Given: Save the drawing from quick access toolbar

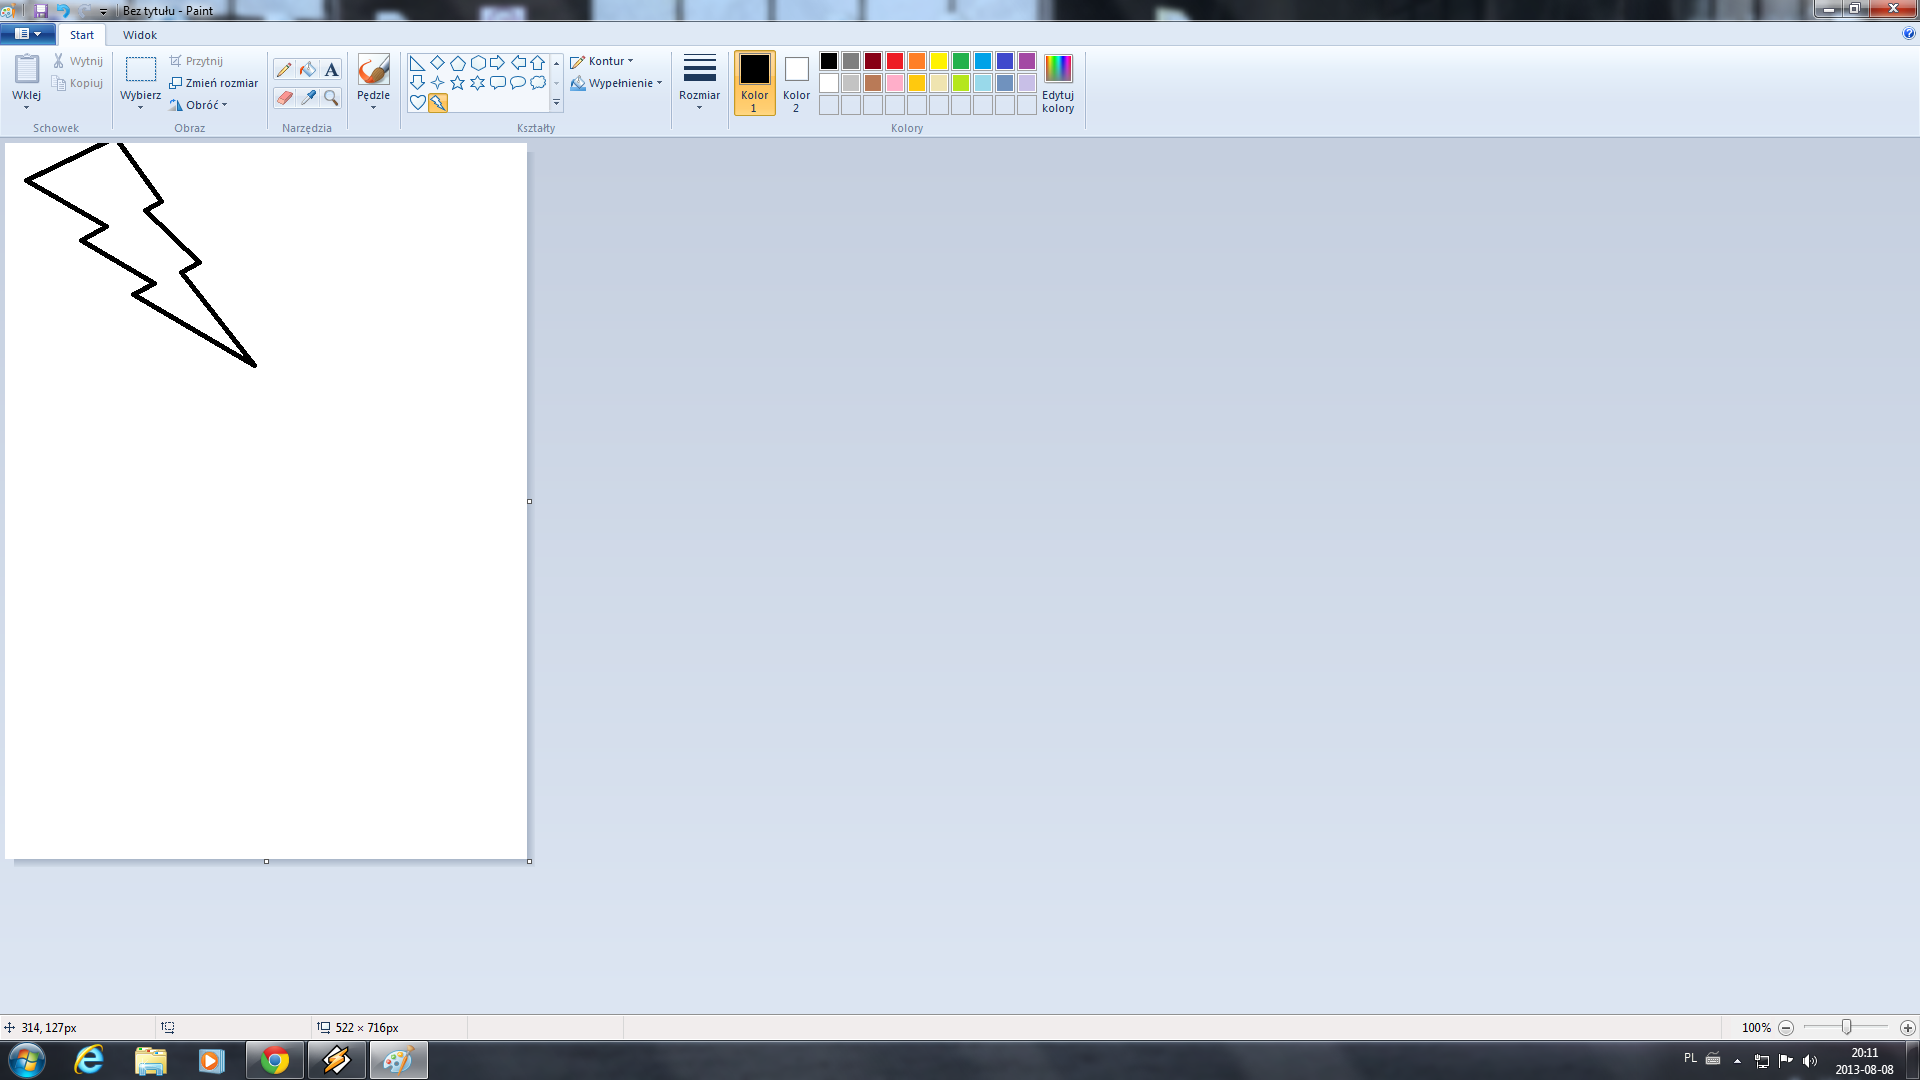Looking at the screenshot, I should pyautogui.click(x=41, y=10).
